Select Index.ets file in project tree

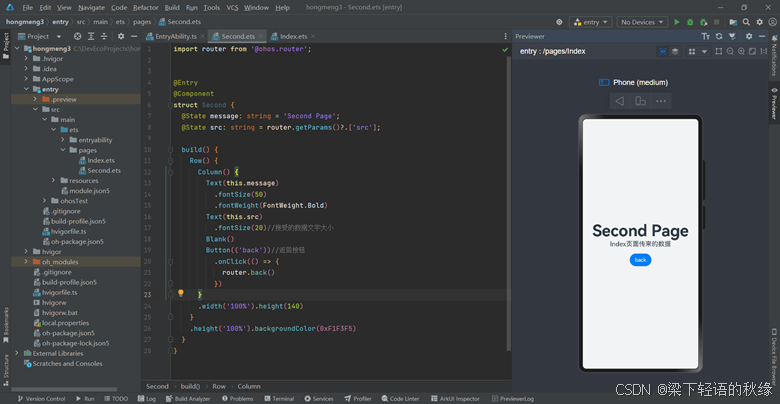101,160
